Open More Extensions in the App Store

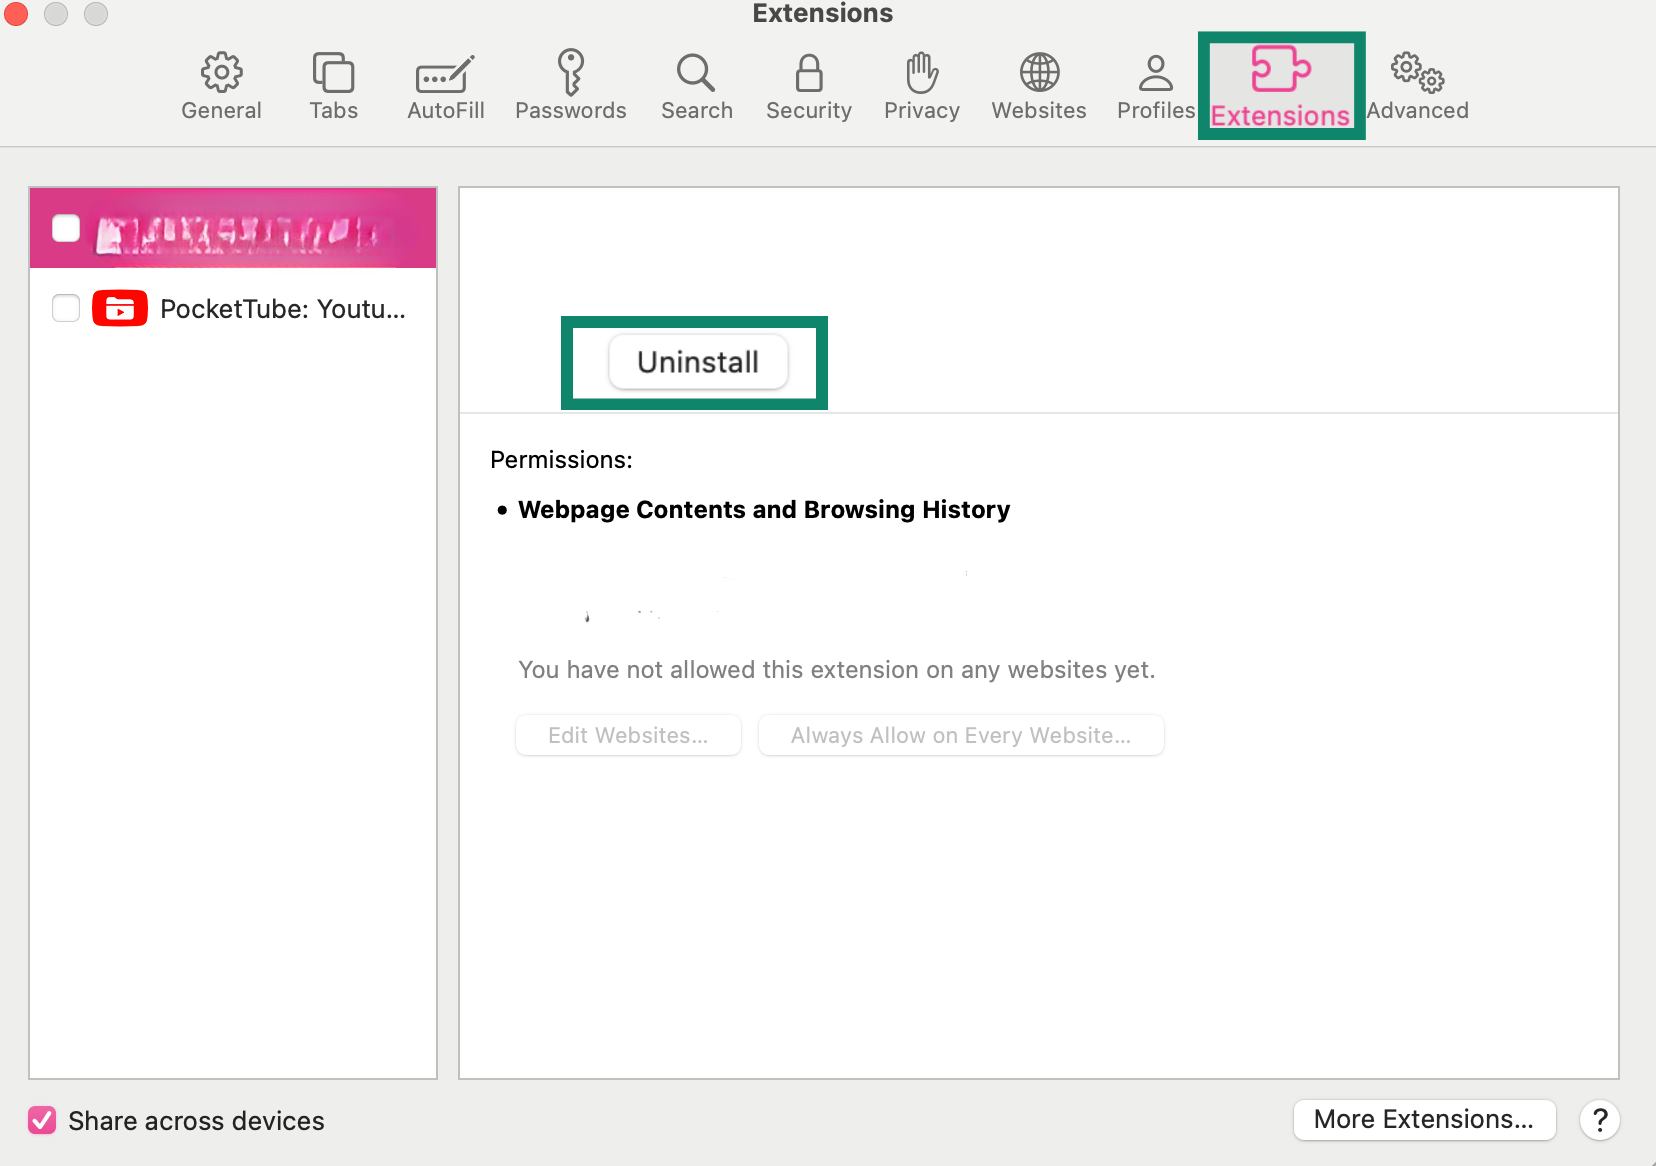[1424, 1119]
